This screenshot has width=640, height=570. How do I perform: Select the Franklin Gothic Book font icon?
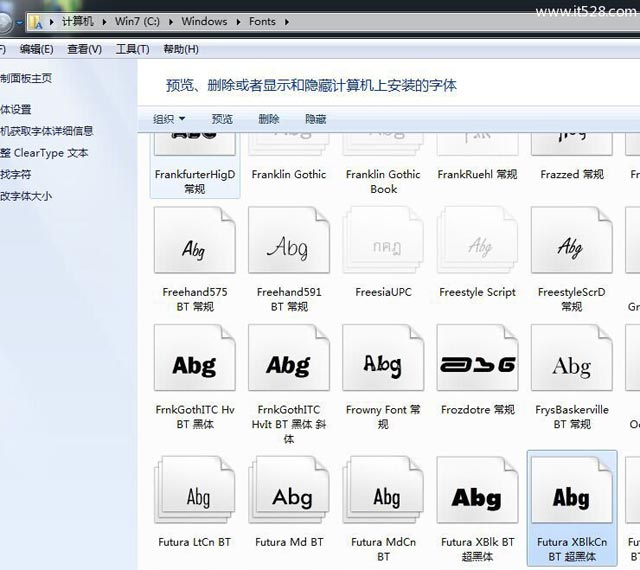383,144
